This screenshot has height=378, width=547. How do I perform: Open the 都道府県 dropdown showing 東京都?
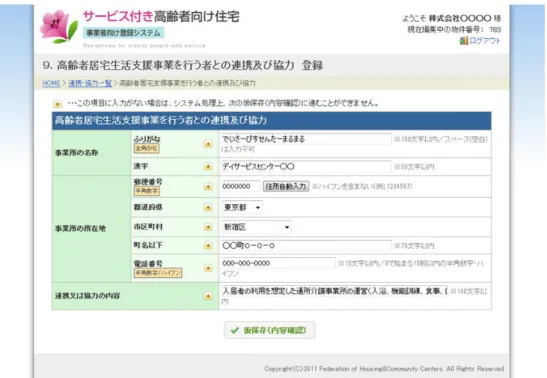pos(242,207)
